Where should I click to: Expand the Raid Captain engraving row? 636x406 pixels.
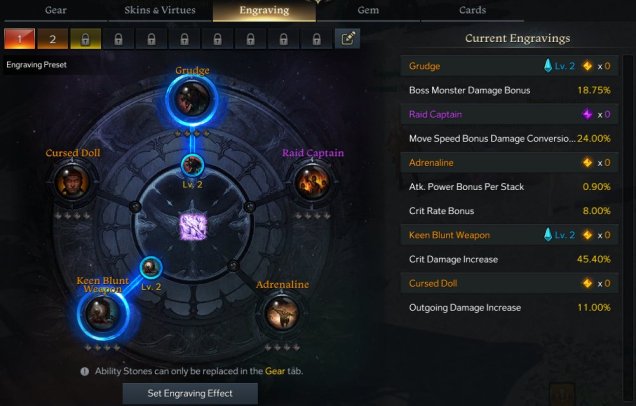click(x=509, y=114)
